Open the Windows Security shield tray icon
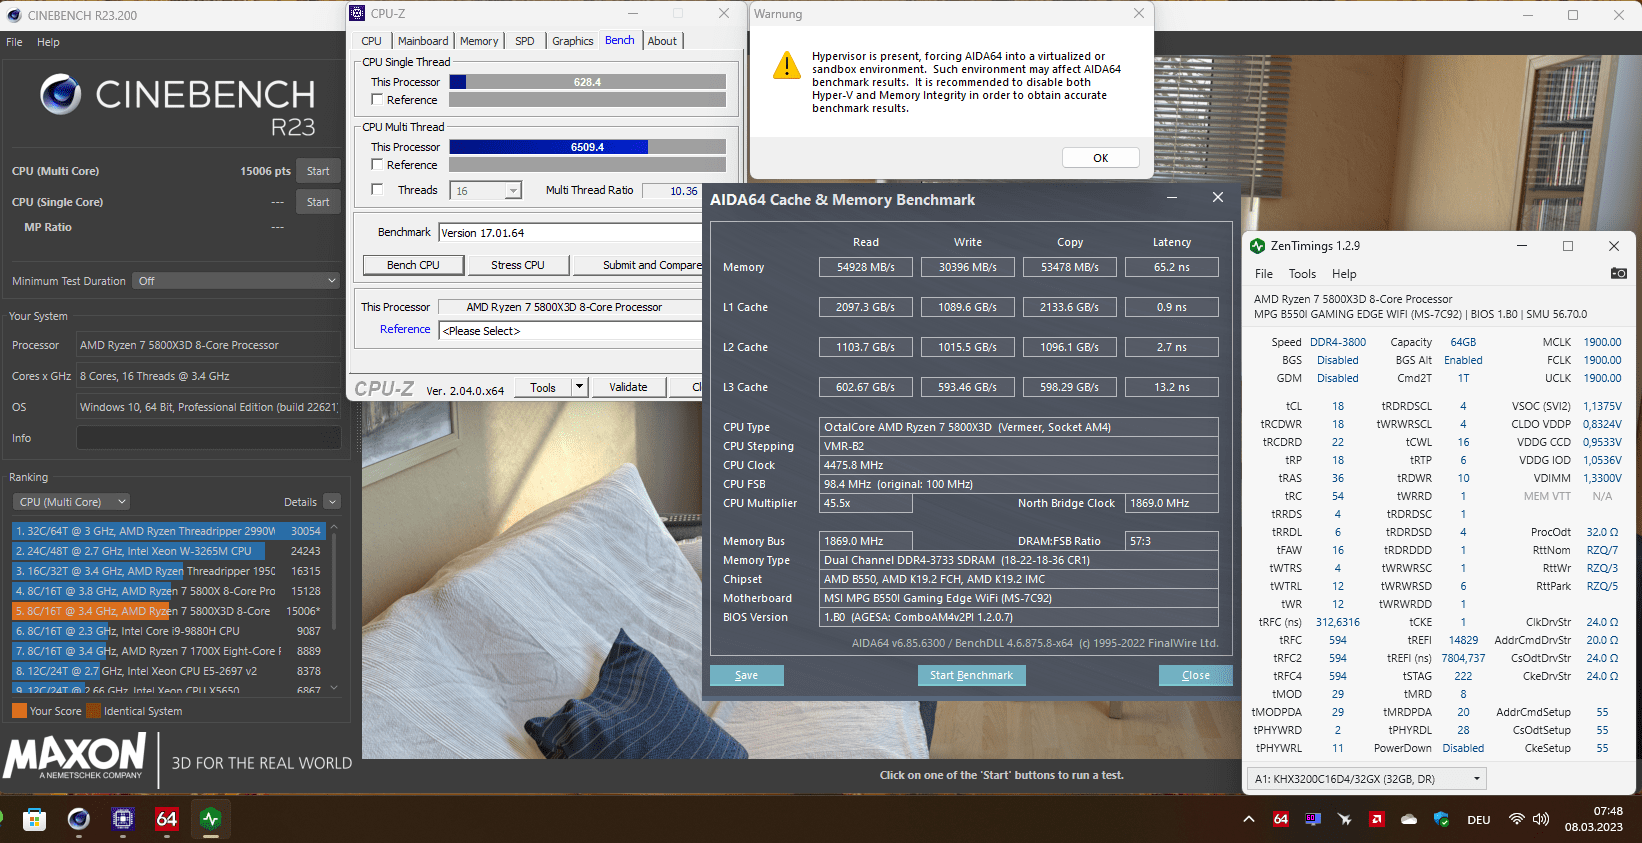 pos(1441,820)
